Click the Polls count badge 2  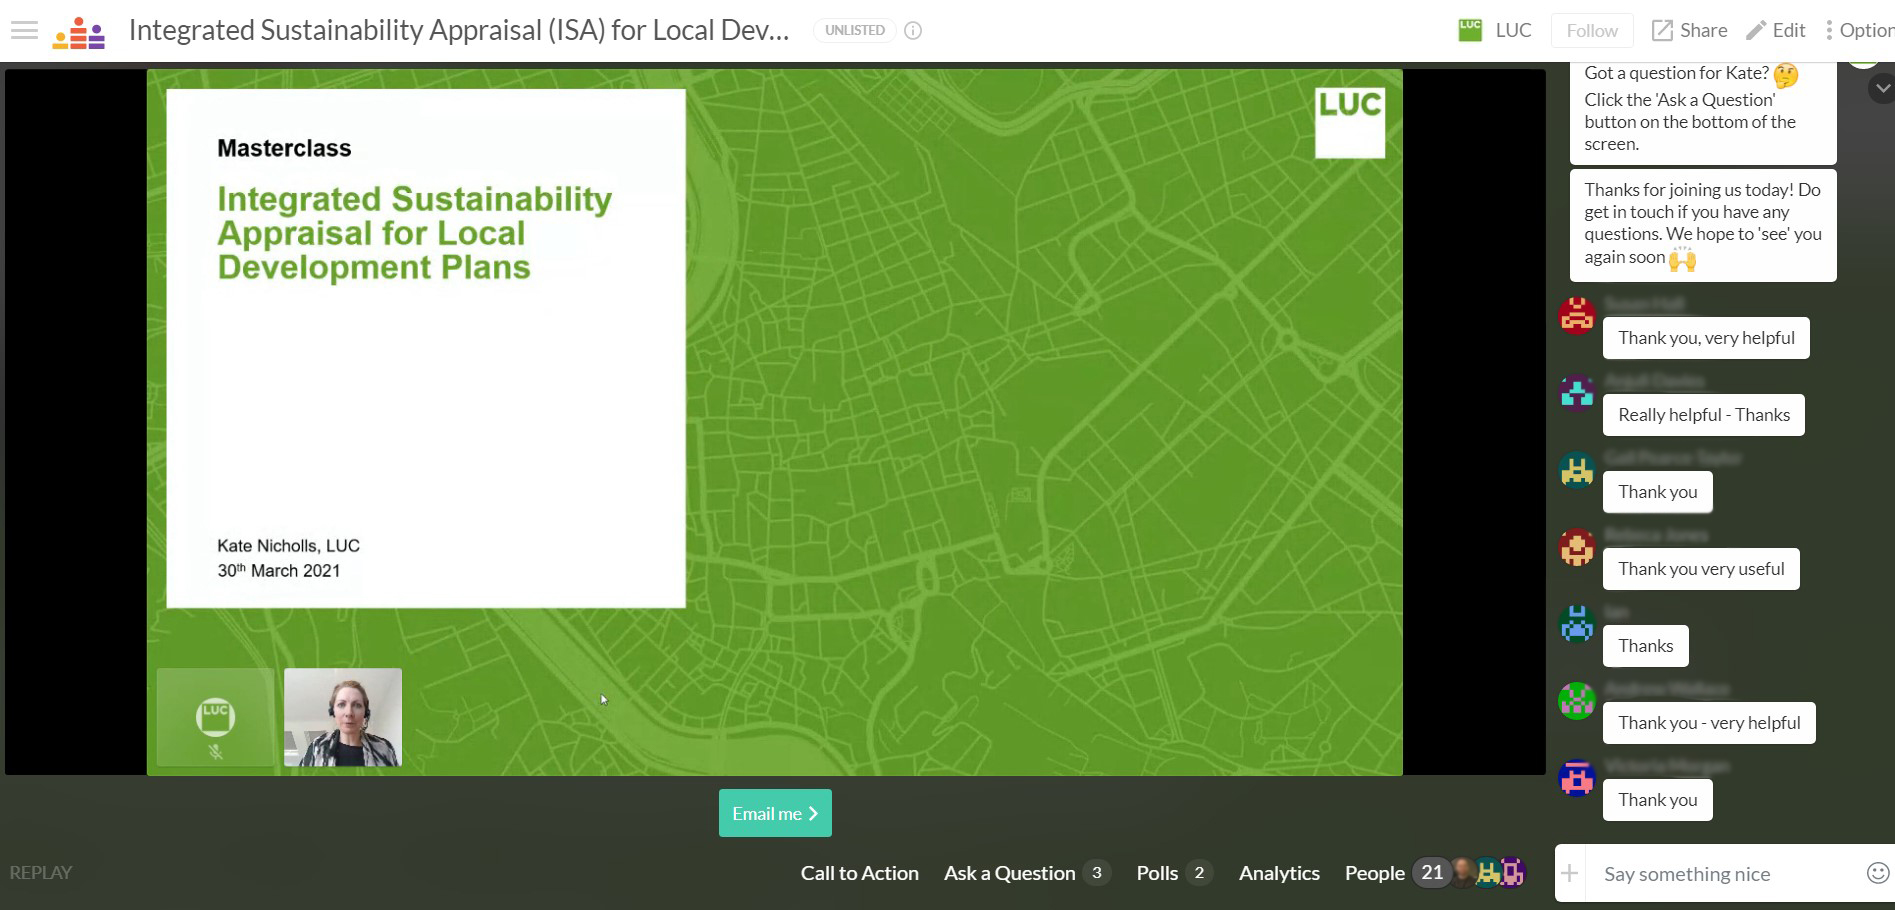[1199, 873]
